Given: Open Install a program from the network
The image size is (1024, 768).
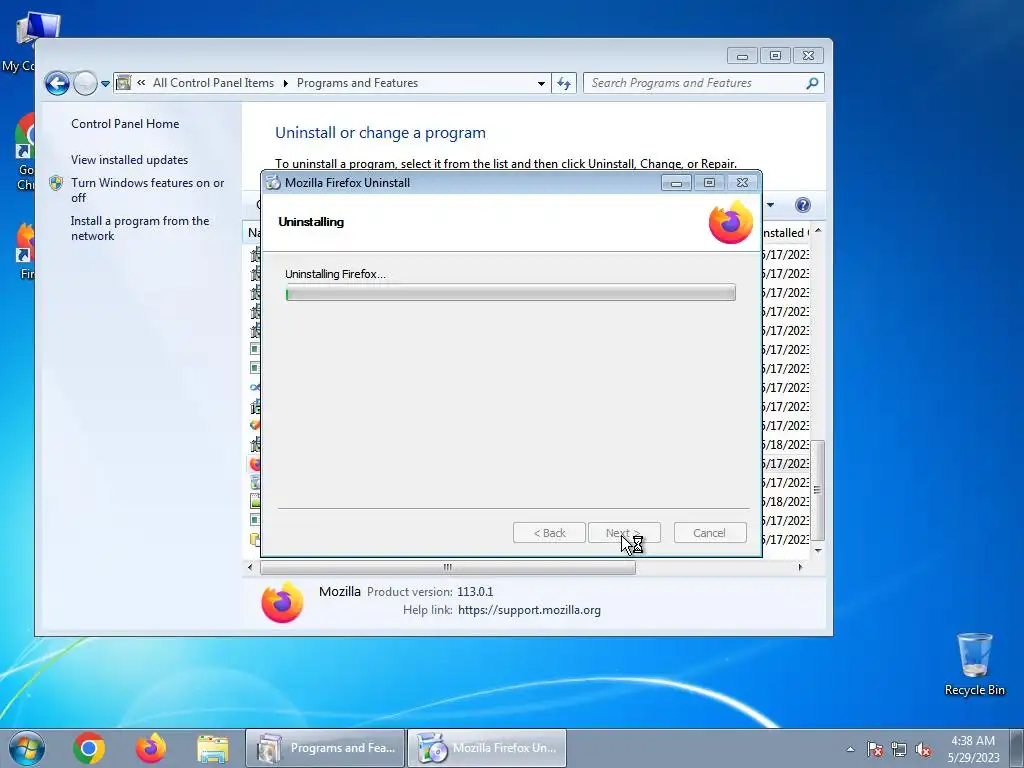Looking at the screenshot, I should point(140,228).
